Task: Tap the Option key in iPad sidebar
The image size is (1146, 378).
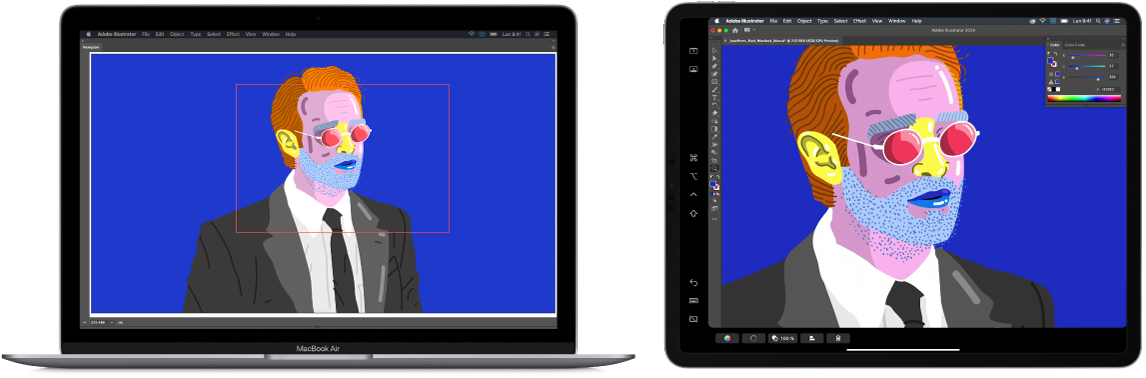Action: [694, 176]
